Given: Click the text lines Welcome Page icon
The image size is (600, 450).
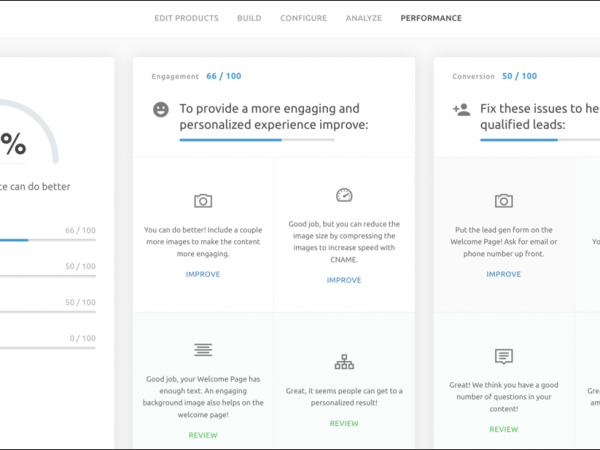Looking at the screenshot, I should [203, 350].
